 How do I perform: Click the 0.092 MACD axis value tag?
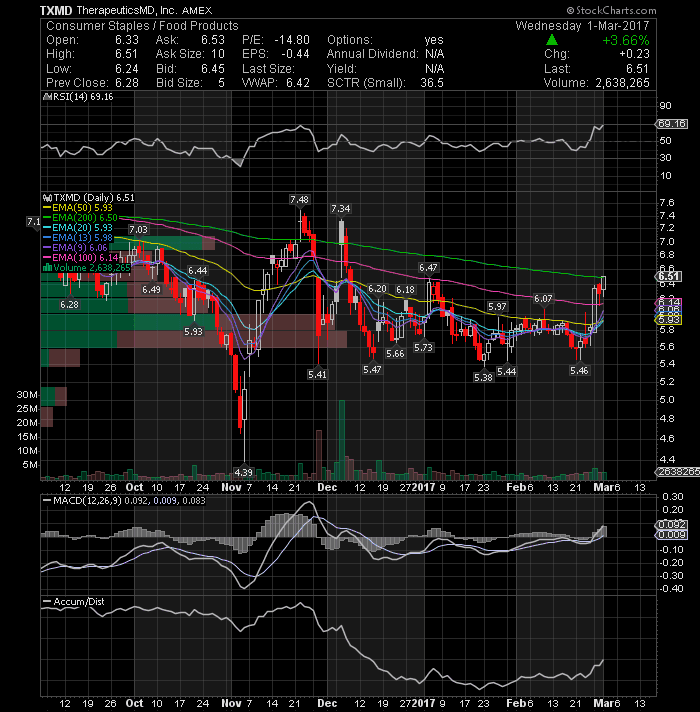coord(671,524)
